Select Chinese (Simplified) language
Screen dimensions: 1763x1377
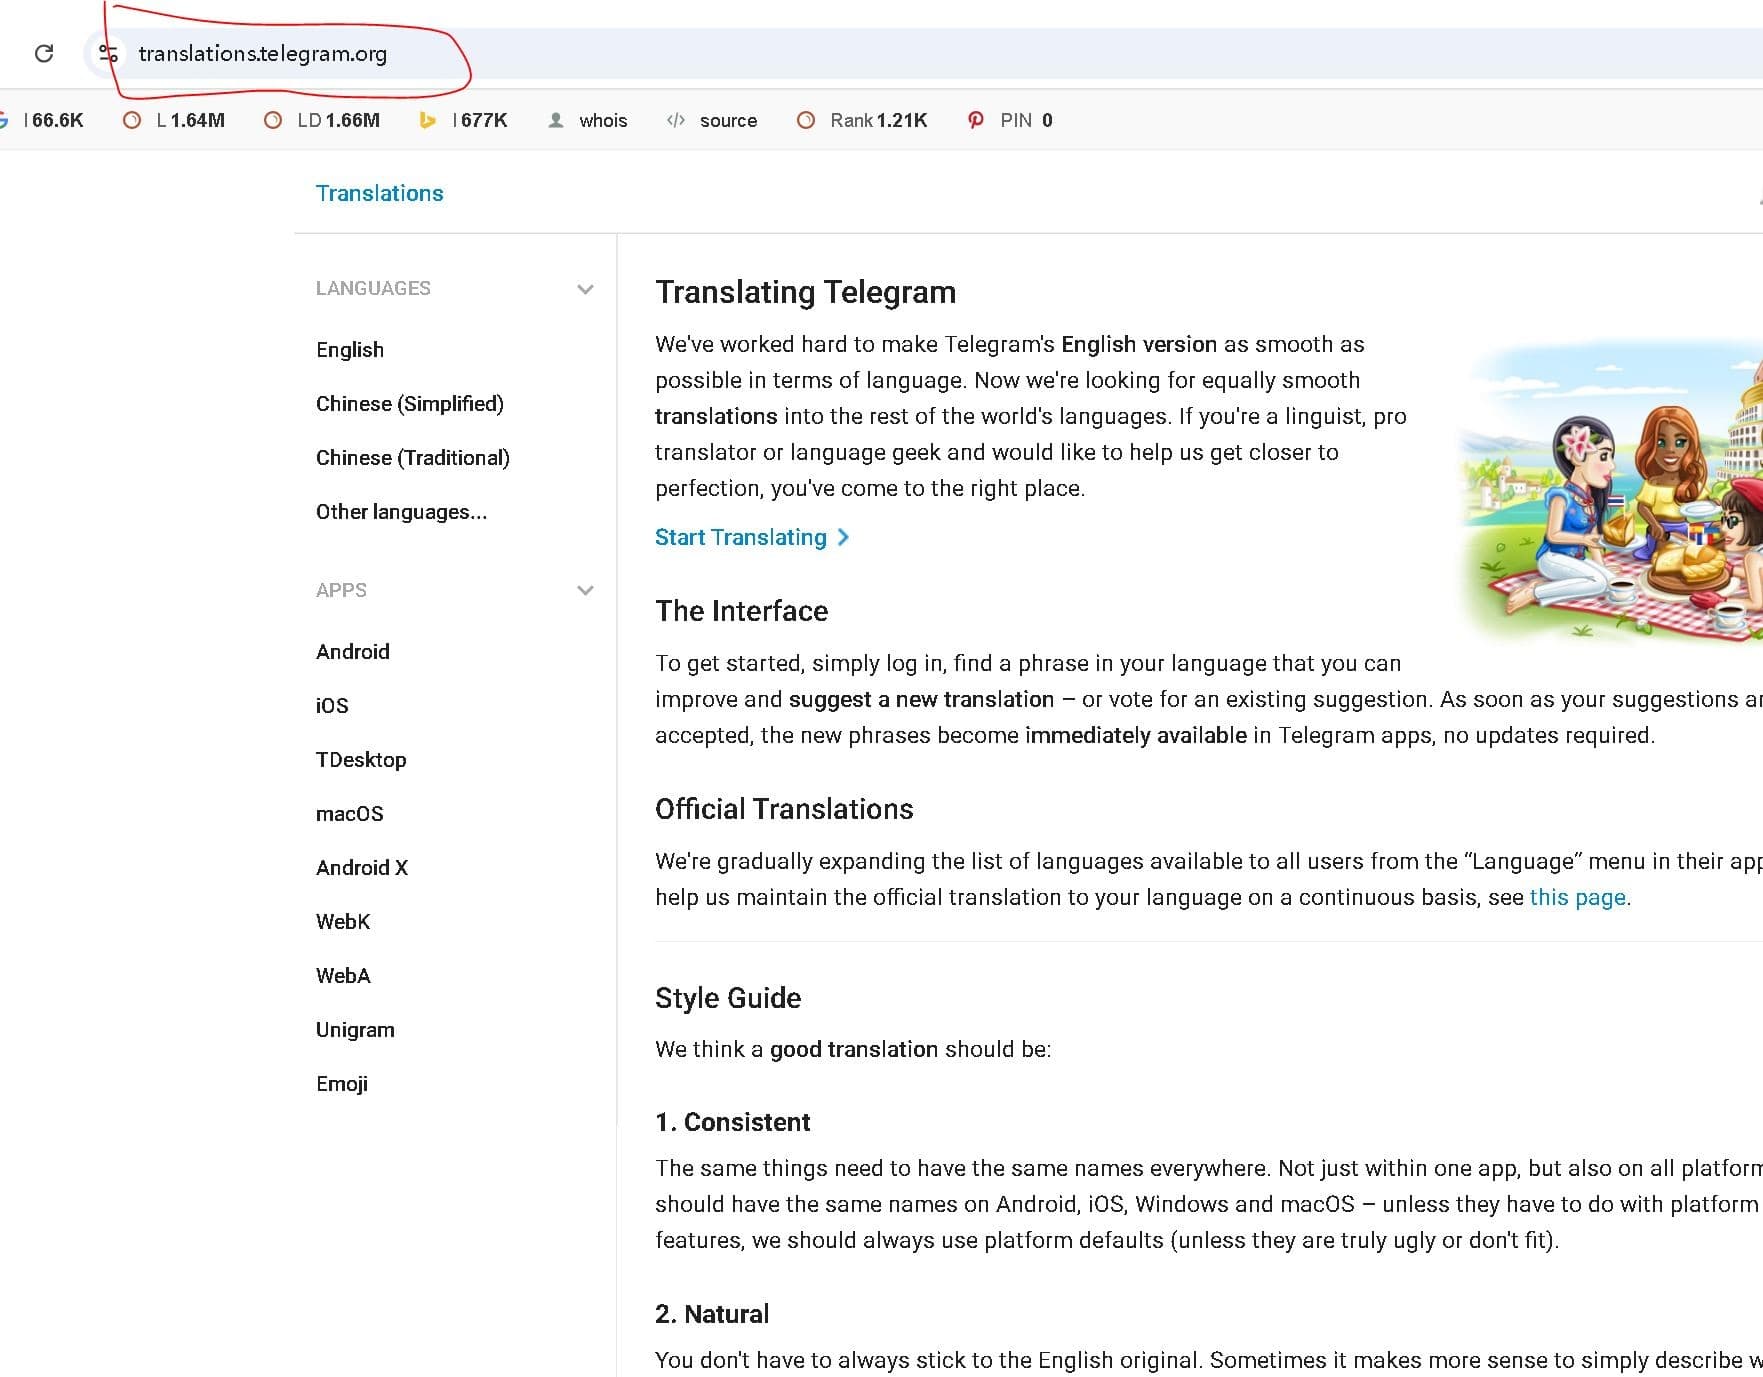(410, 404)
